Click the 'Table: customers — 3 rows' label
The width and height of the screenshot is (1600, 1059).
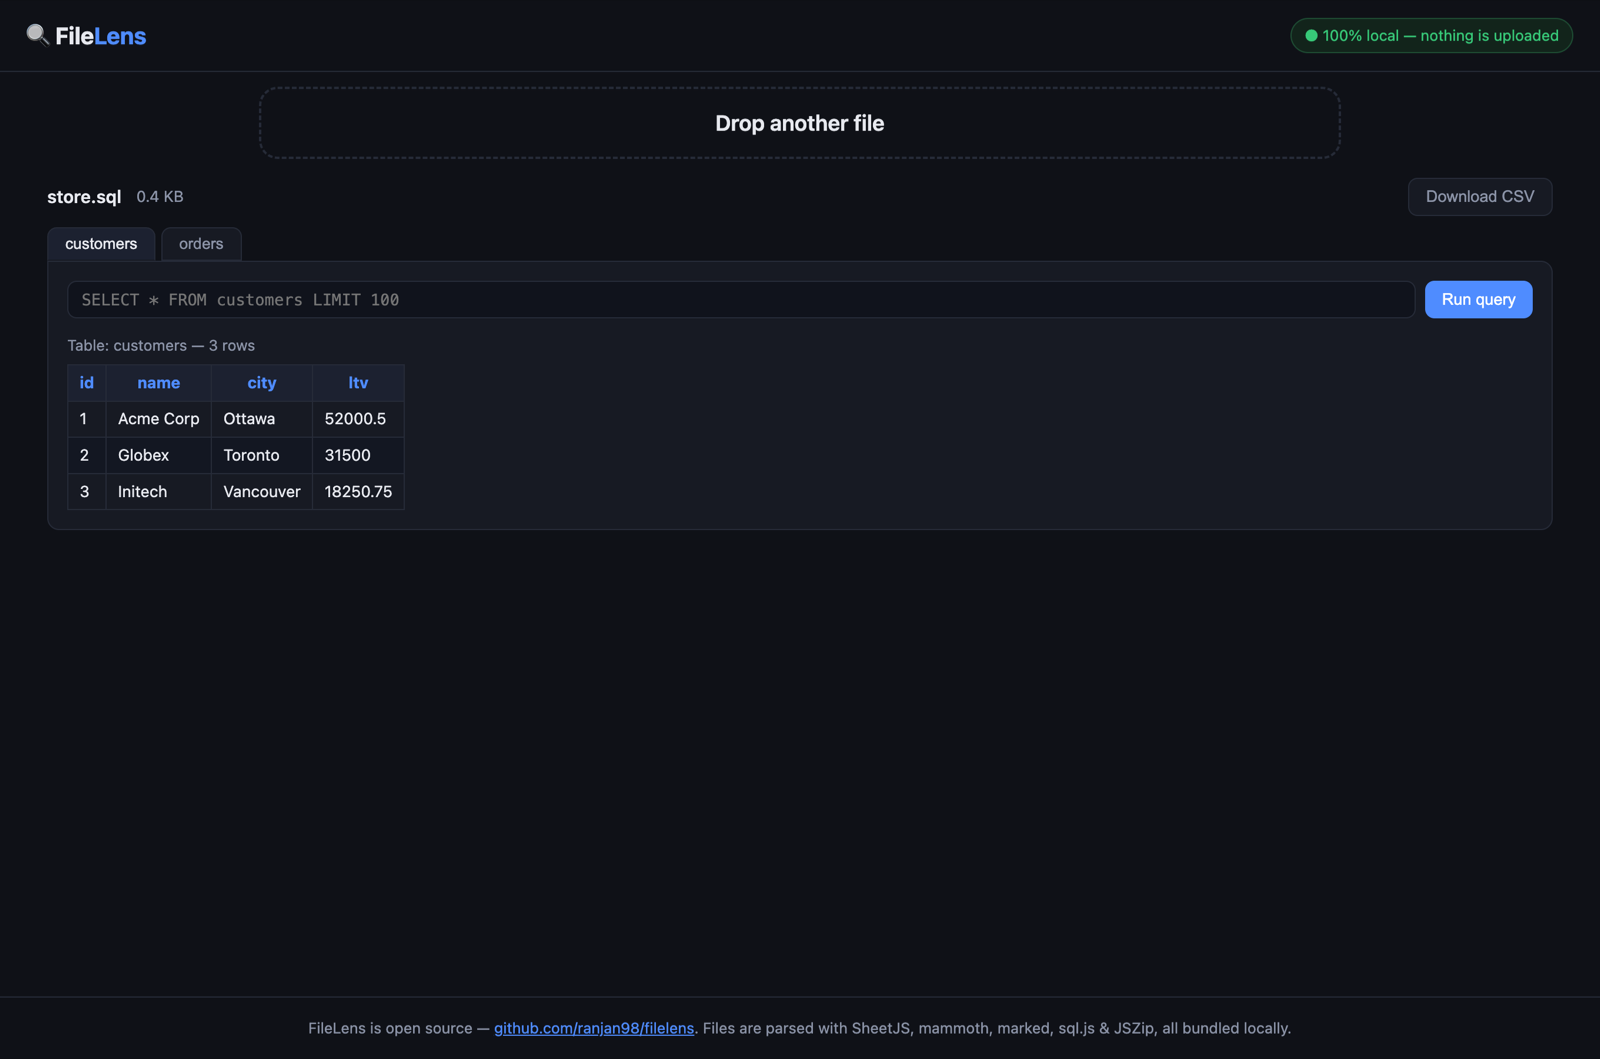click(x=161, y=346)
